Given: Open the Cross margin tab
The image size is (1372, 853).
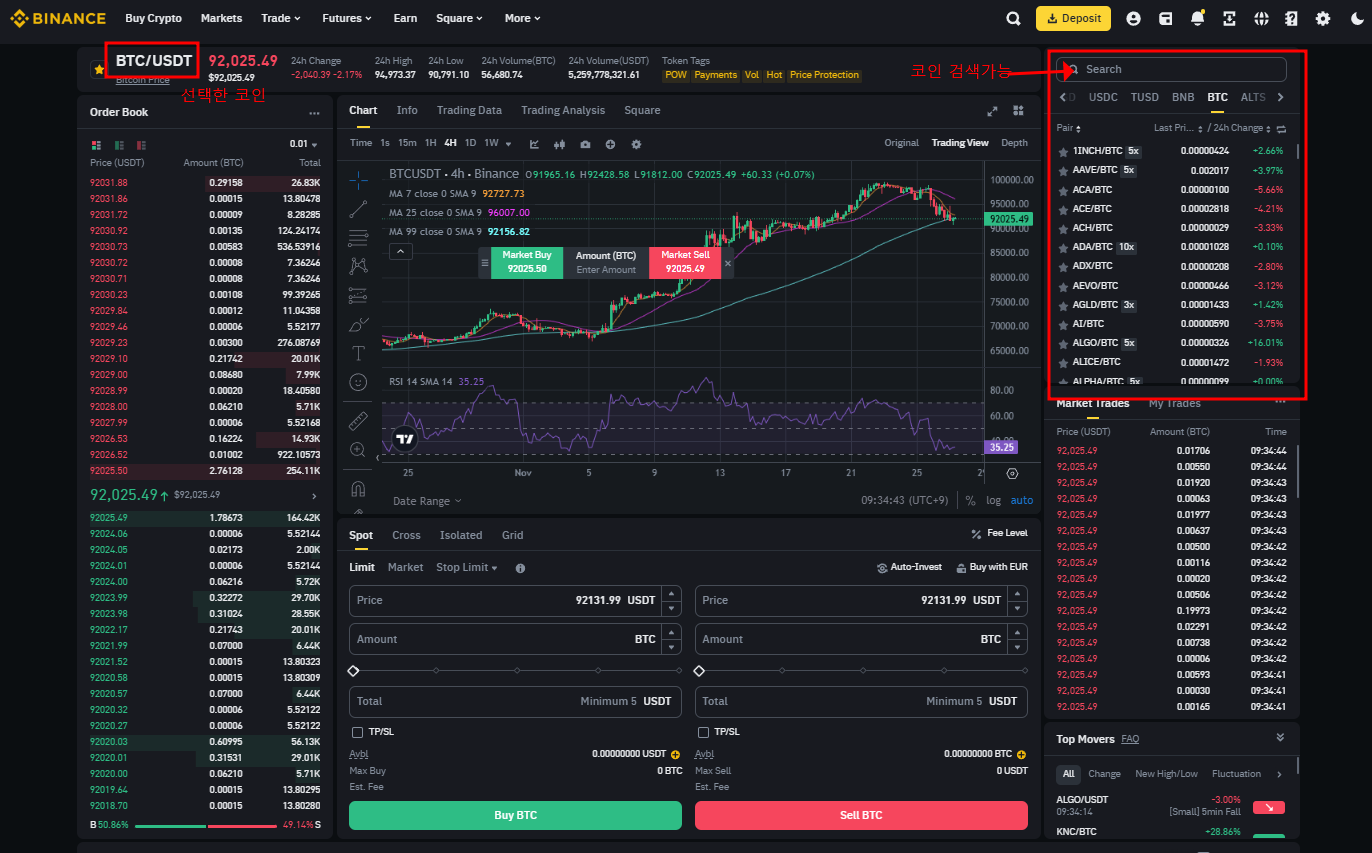Looking at the screenshot, I should point(406,535).
